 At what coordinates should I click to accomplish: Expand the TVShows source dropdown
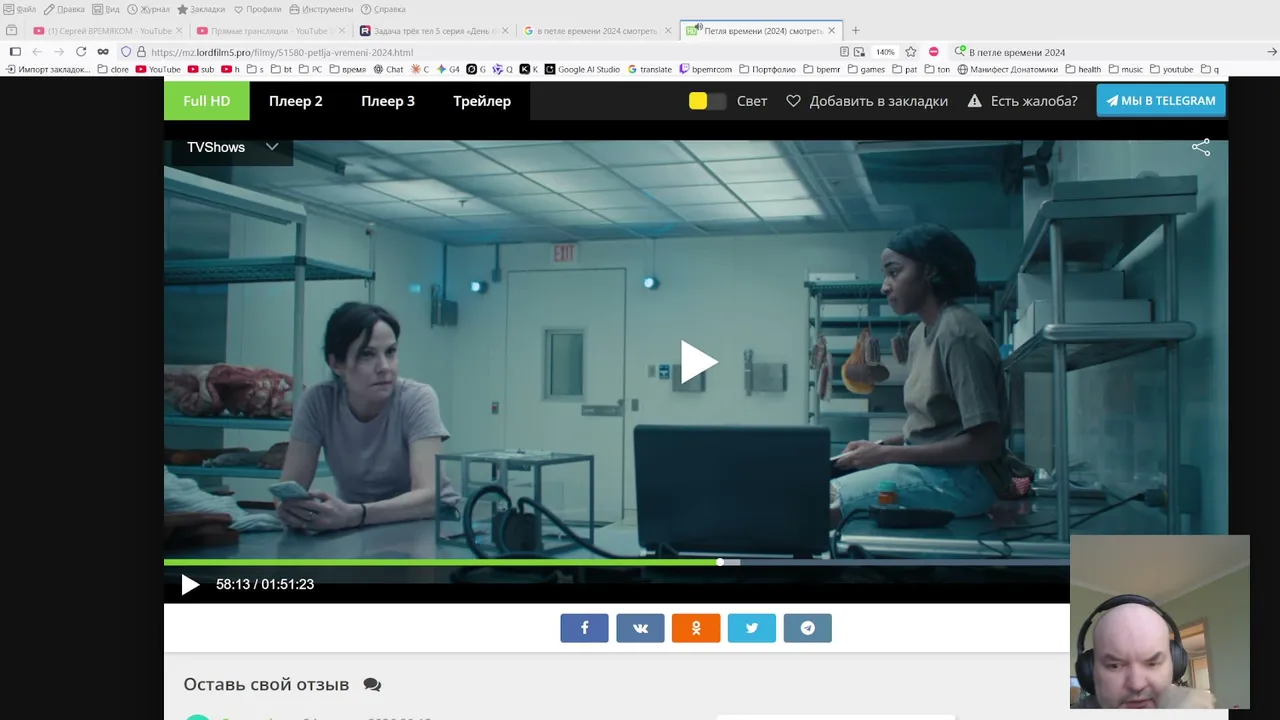(x=232, y=147)
